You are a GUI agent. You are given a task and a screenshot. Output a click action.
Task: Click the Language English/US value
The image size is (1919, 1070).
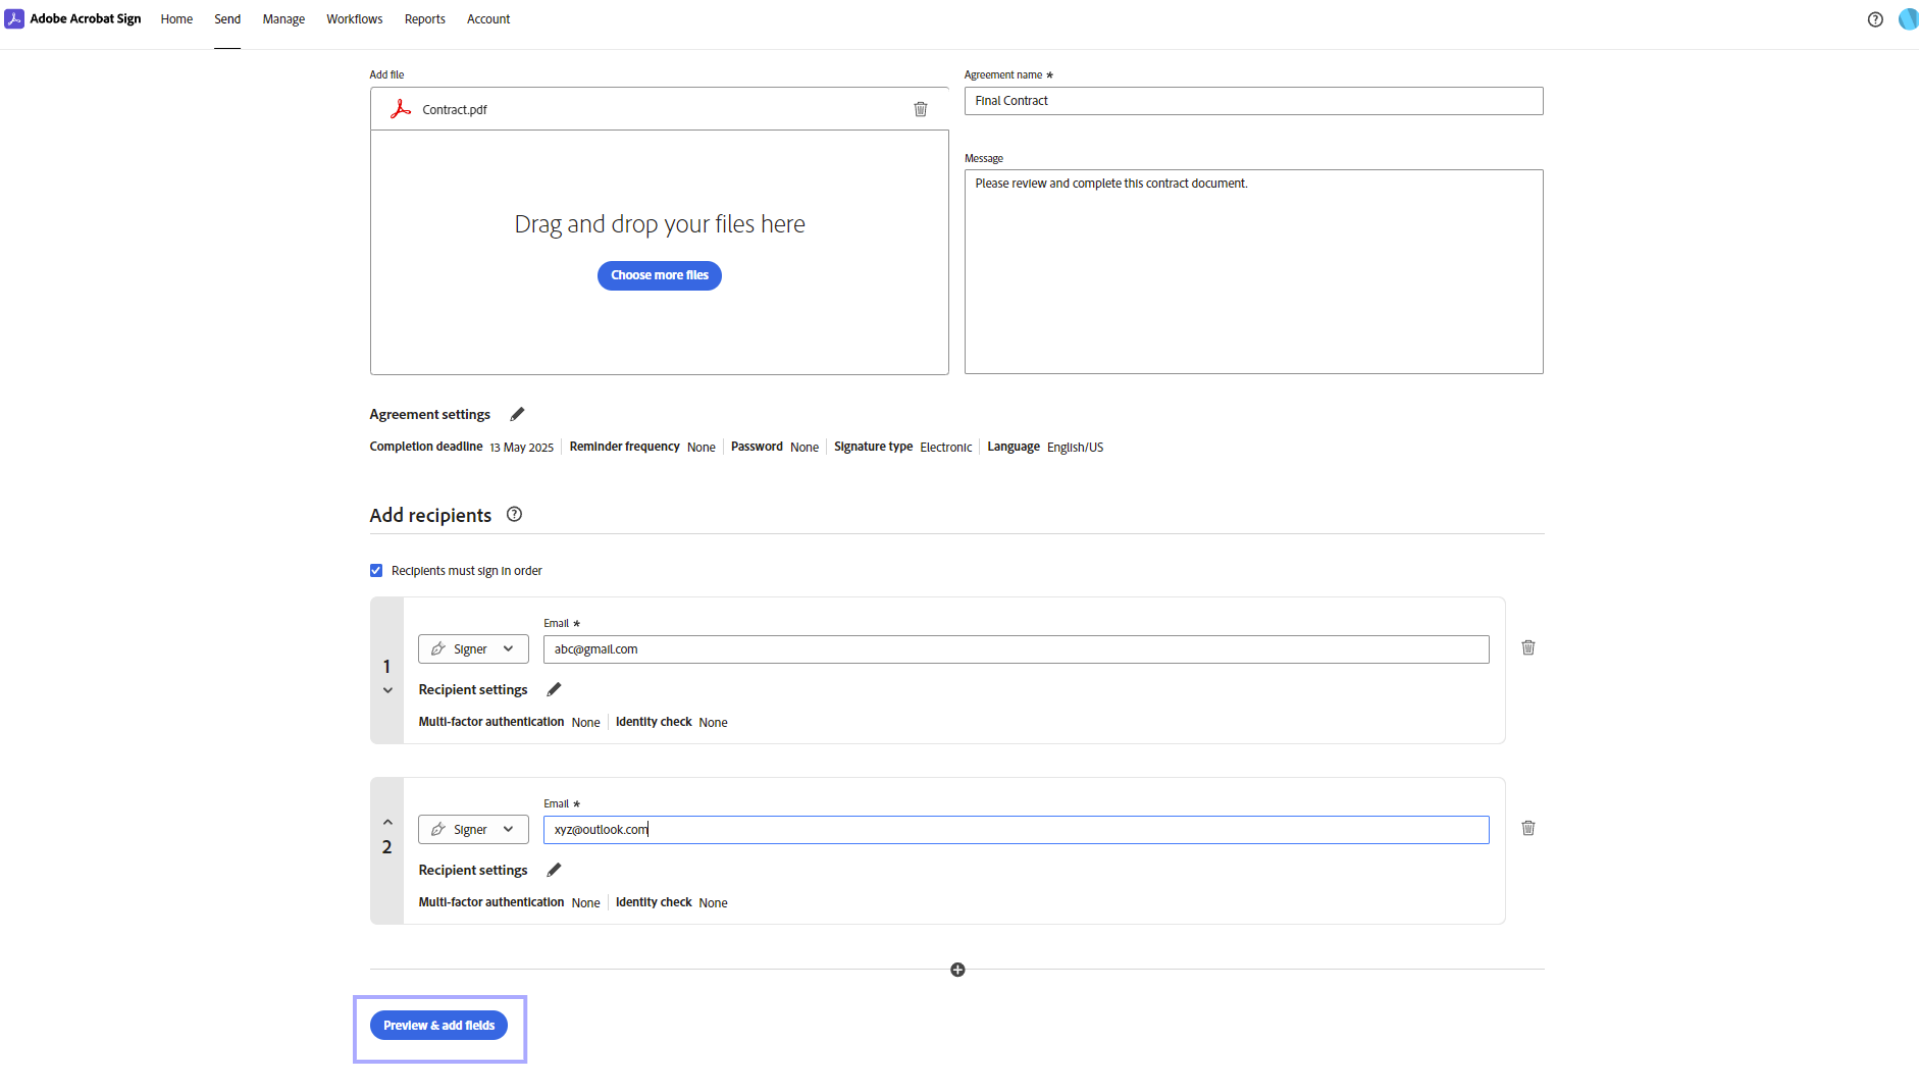1075,447
